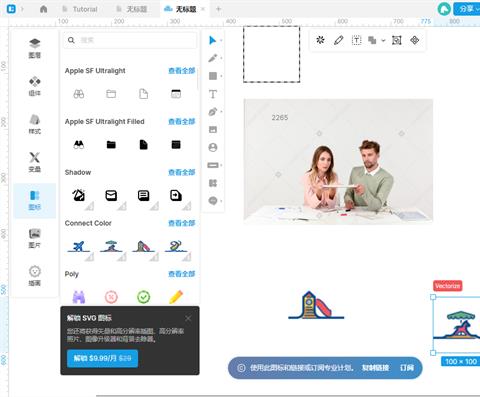This screenshot has width=480, height=397.
Task: Pick the Shadow chat message icon
Action: pos(143,195)
